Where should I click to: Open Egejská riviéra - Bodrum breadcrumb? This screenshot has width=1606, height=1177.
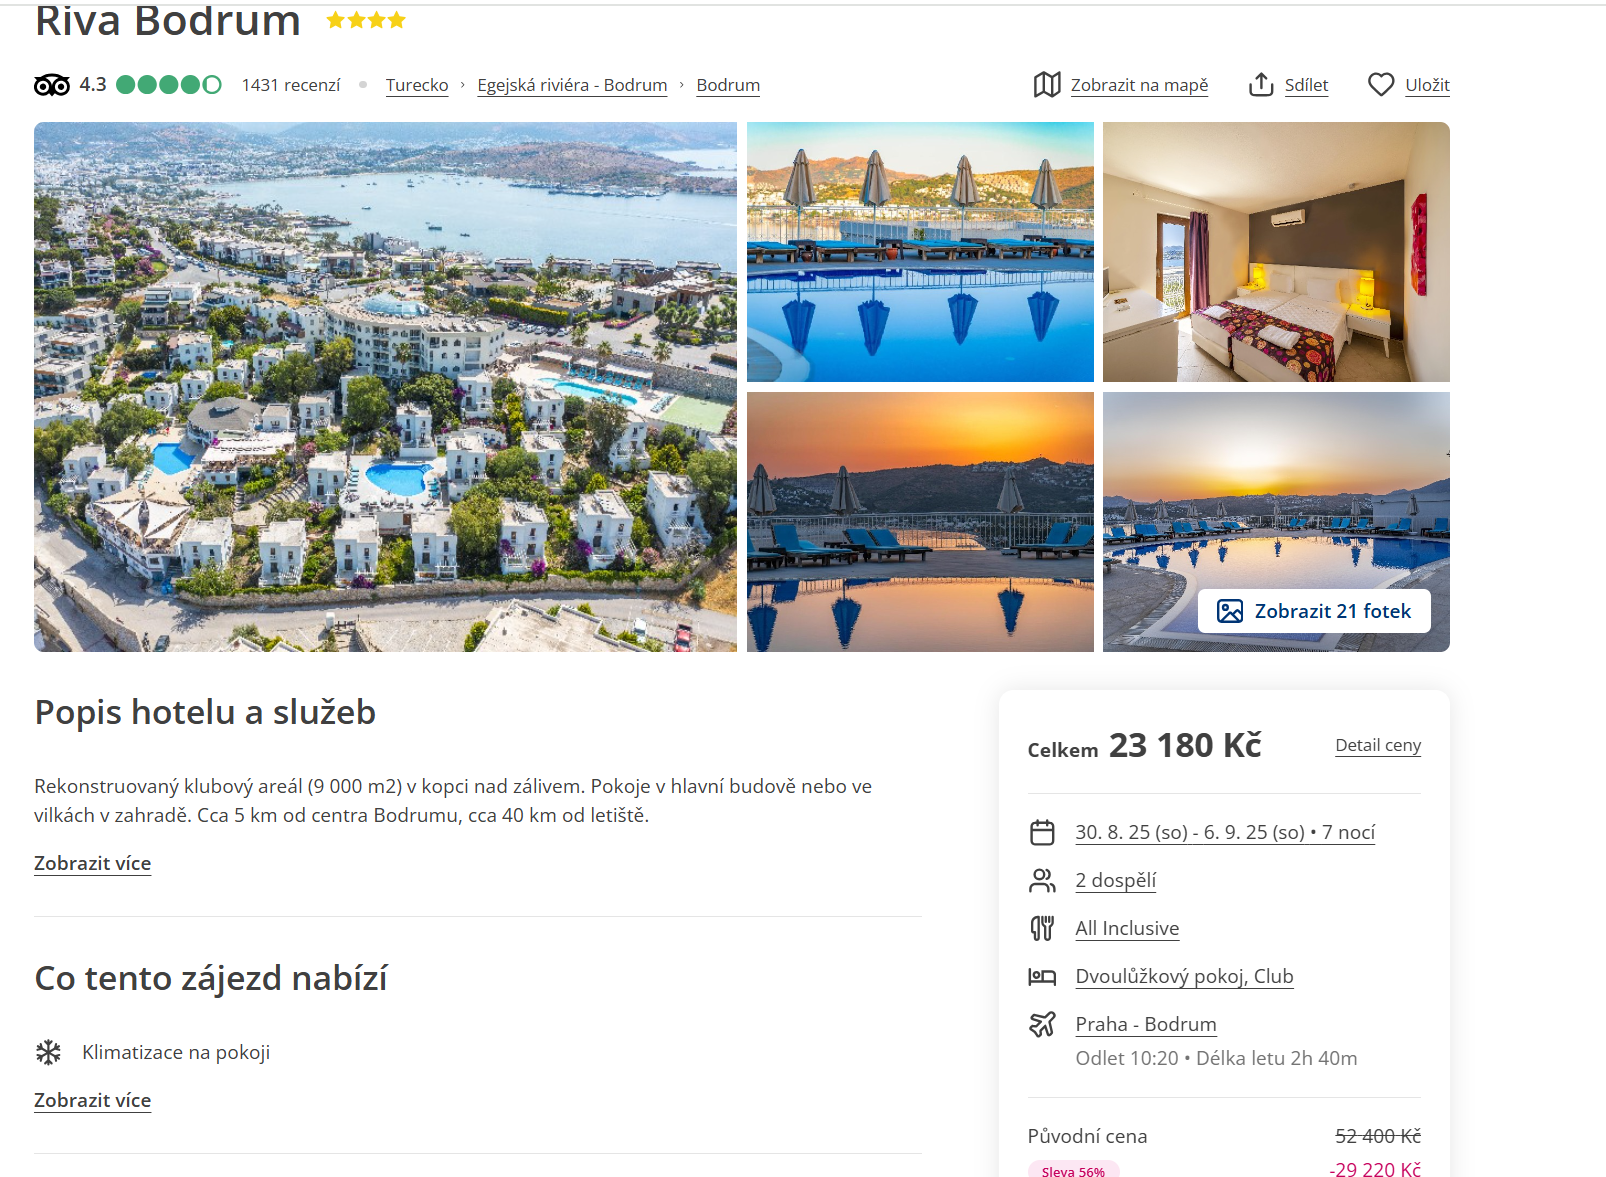(x=572, y=85)
